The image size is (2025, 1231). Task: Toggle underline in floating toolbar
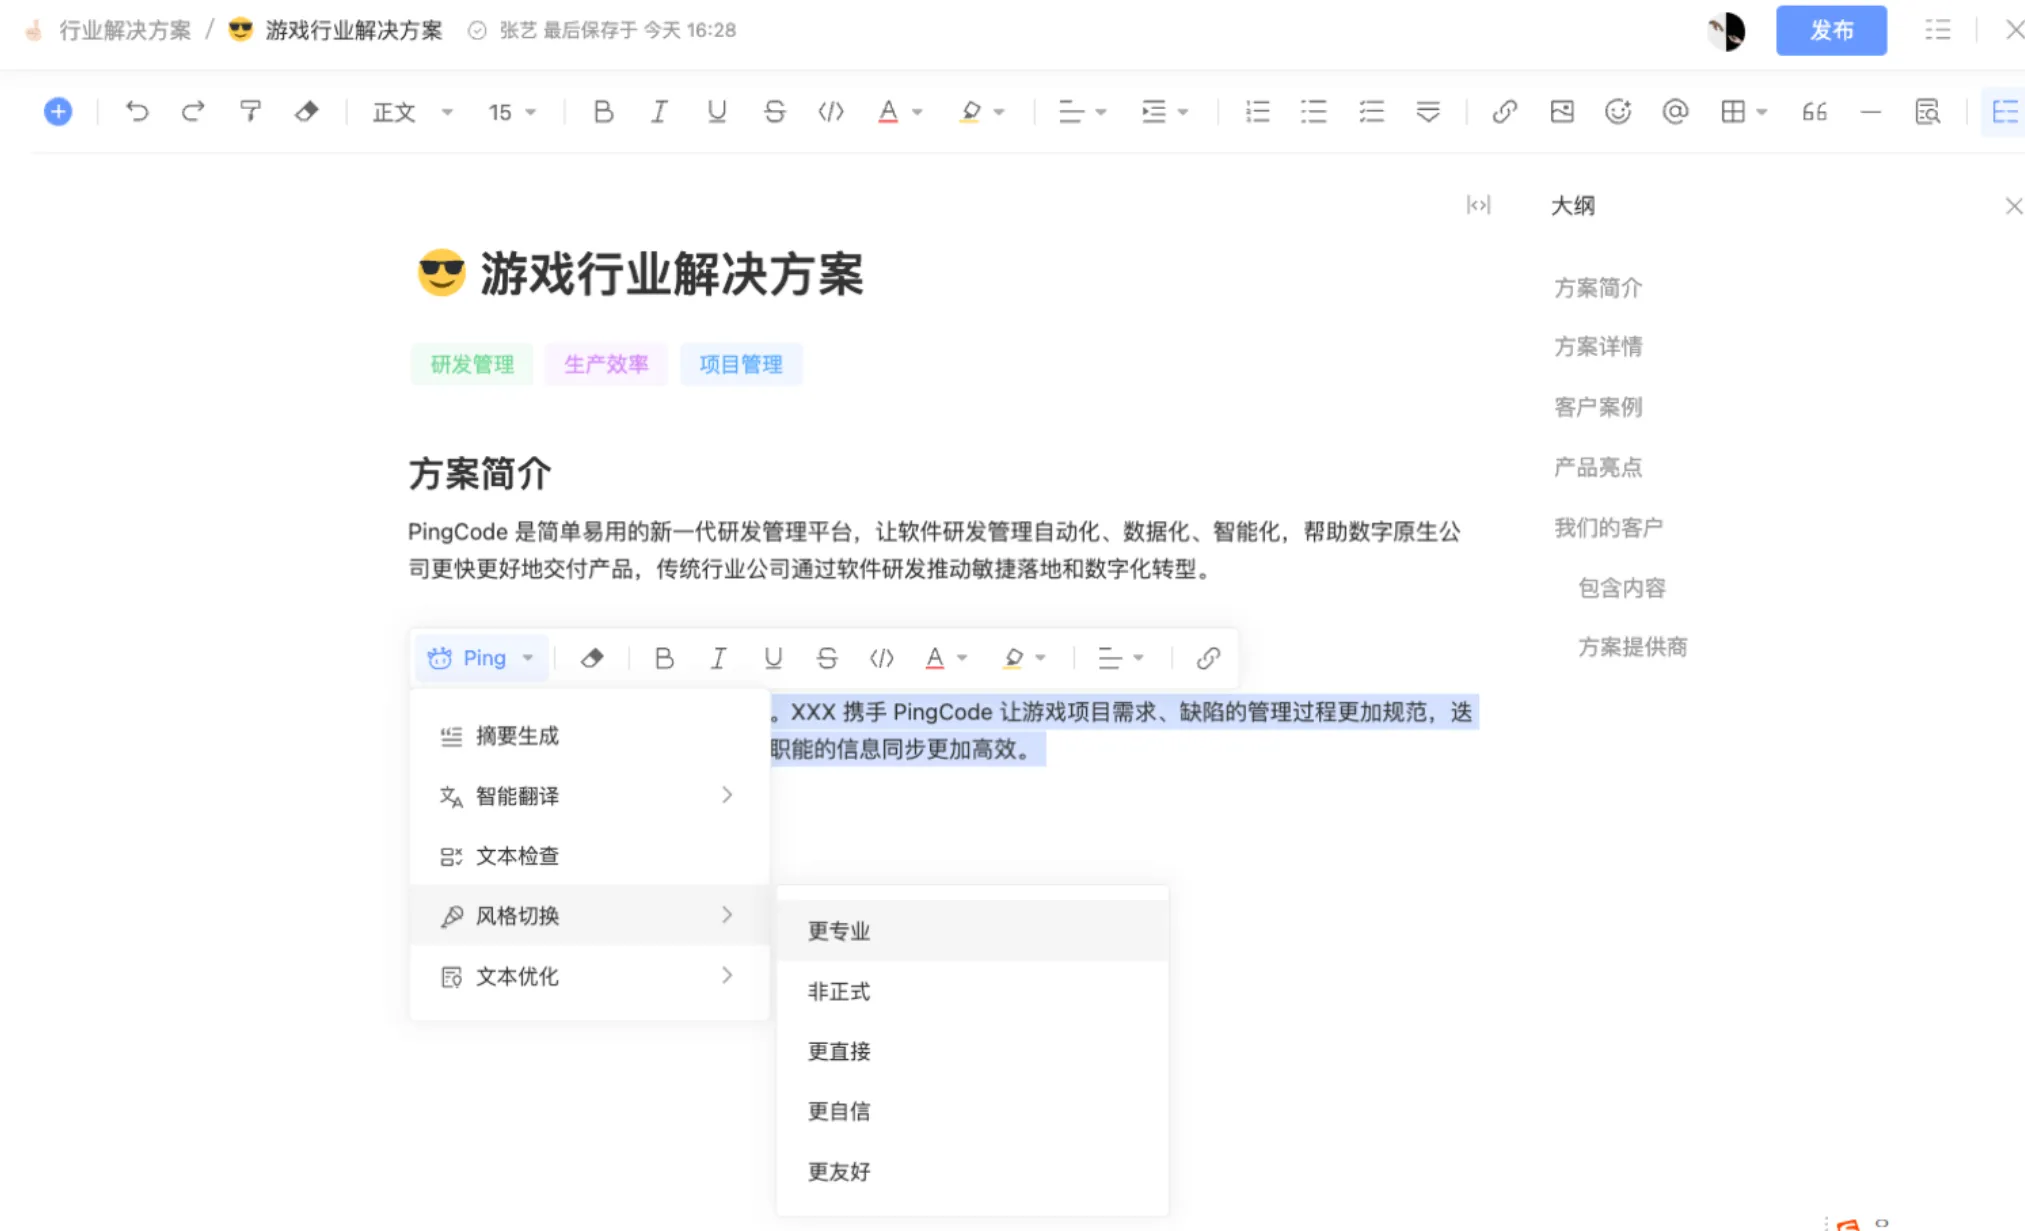coord(773,658)
